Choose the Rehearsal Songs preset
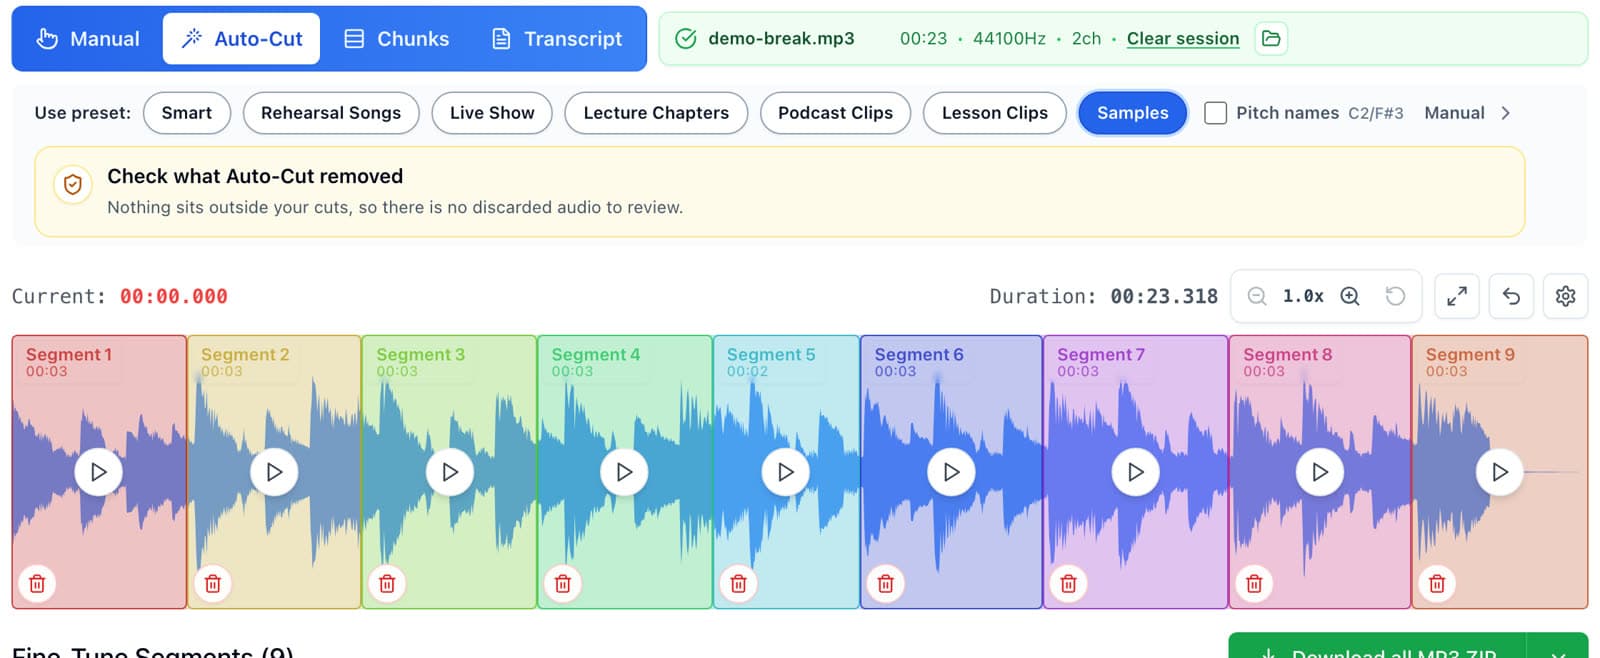 [331, 113]
